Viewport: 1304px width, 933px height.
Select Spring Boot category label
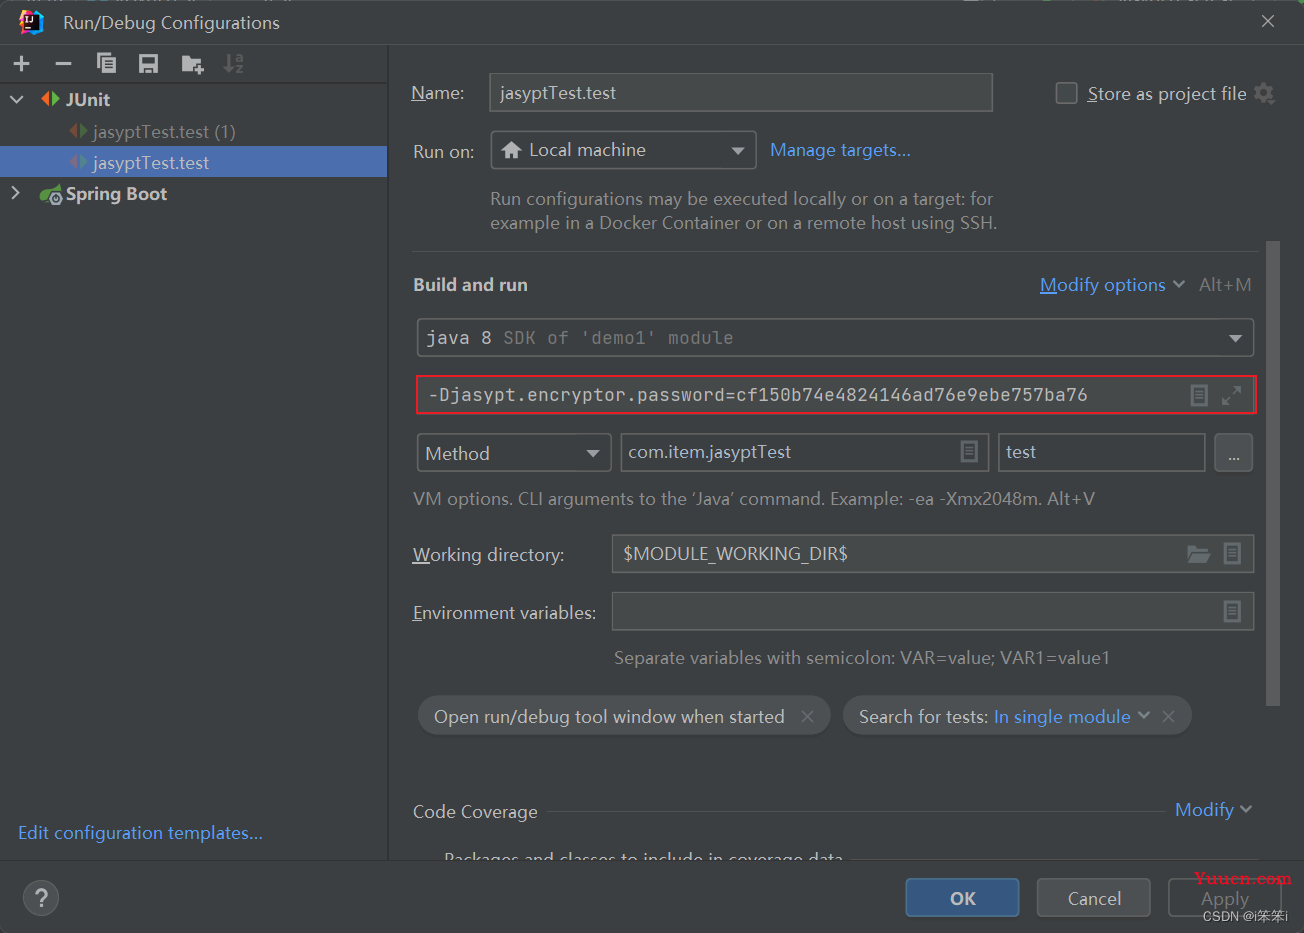click(x=116, y=193)
